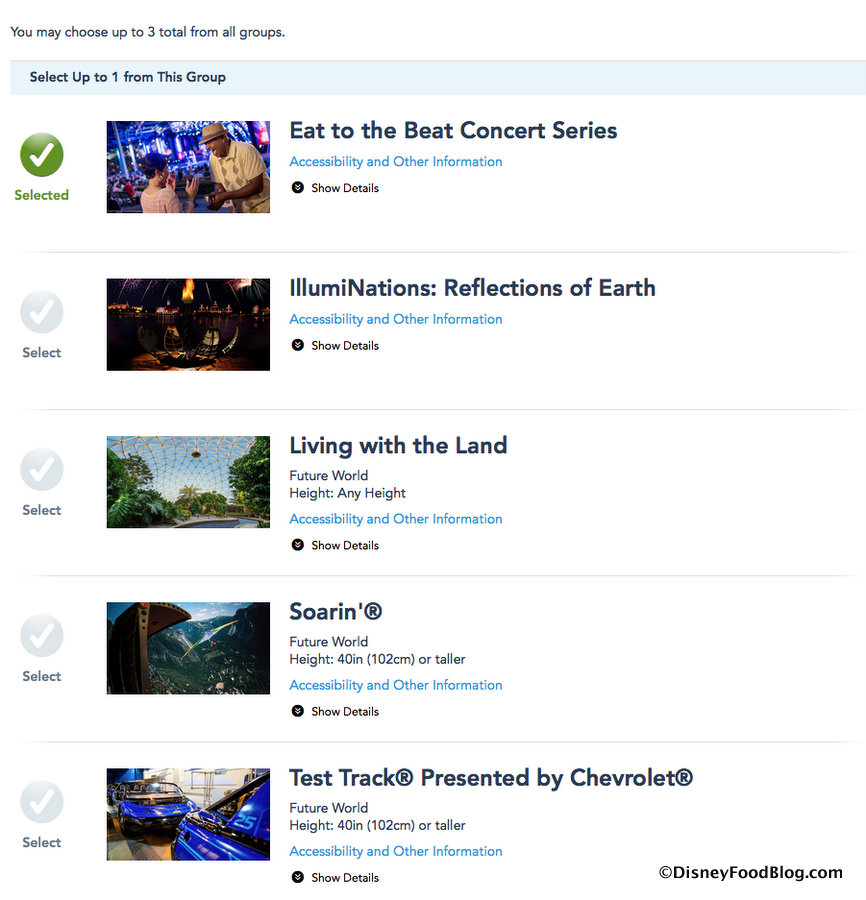Select the Living with the Land checkmark

(x=42, y=470)
